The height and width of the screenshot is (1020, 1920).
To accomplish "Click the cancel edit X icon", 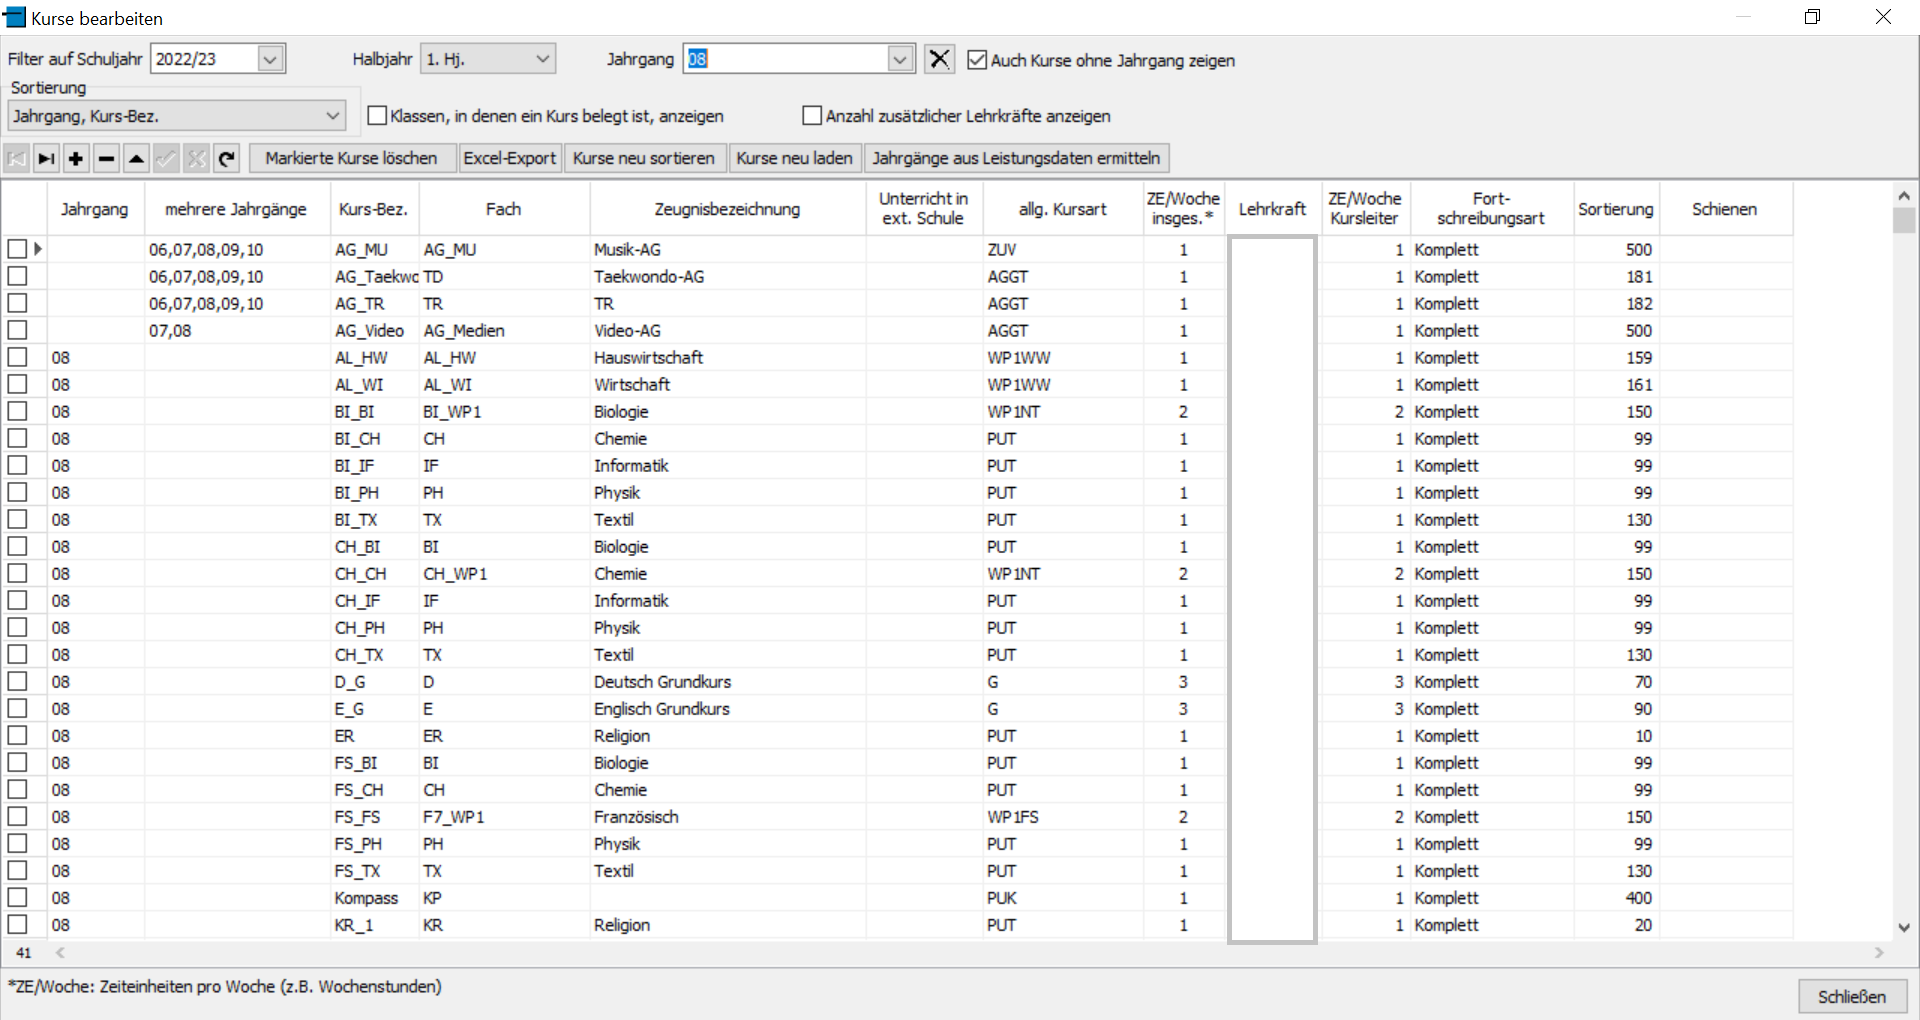I will coord(197,158).
